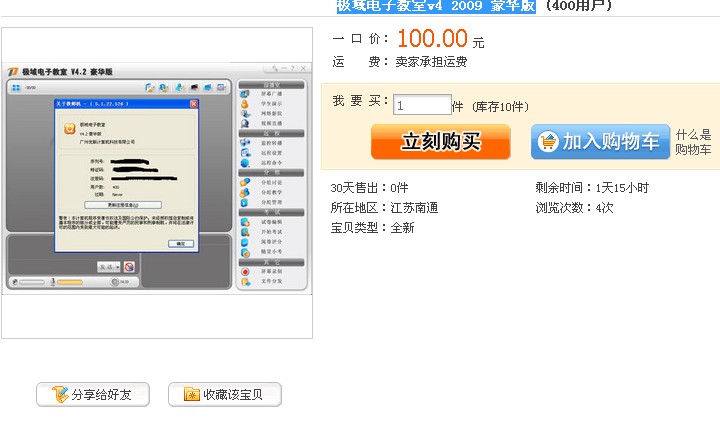Click the highlighted product title text
720x439 pixels.
(439, 6)
